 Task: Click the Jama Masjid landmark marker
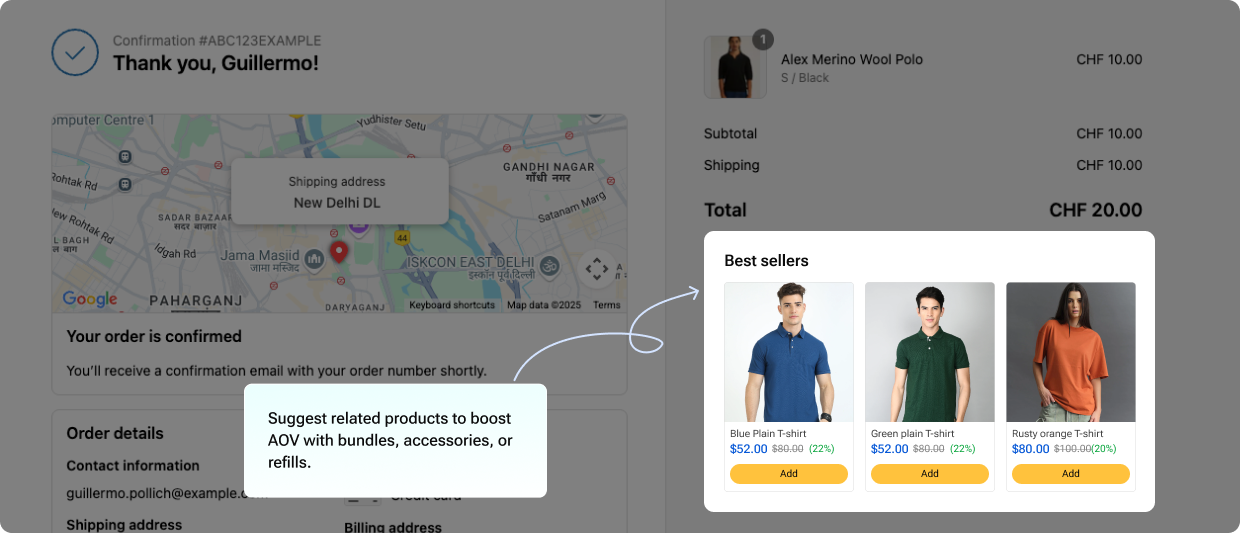coord(314,259)
